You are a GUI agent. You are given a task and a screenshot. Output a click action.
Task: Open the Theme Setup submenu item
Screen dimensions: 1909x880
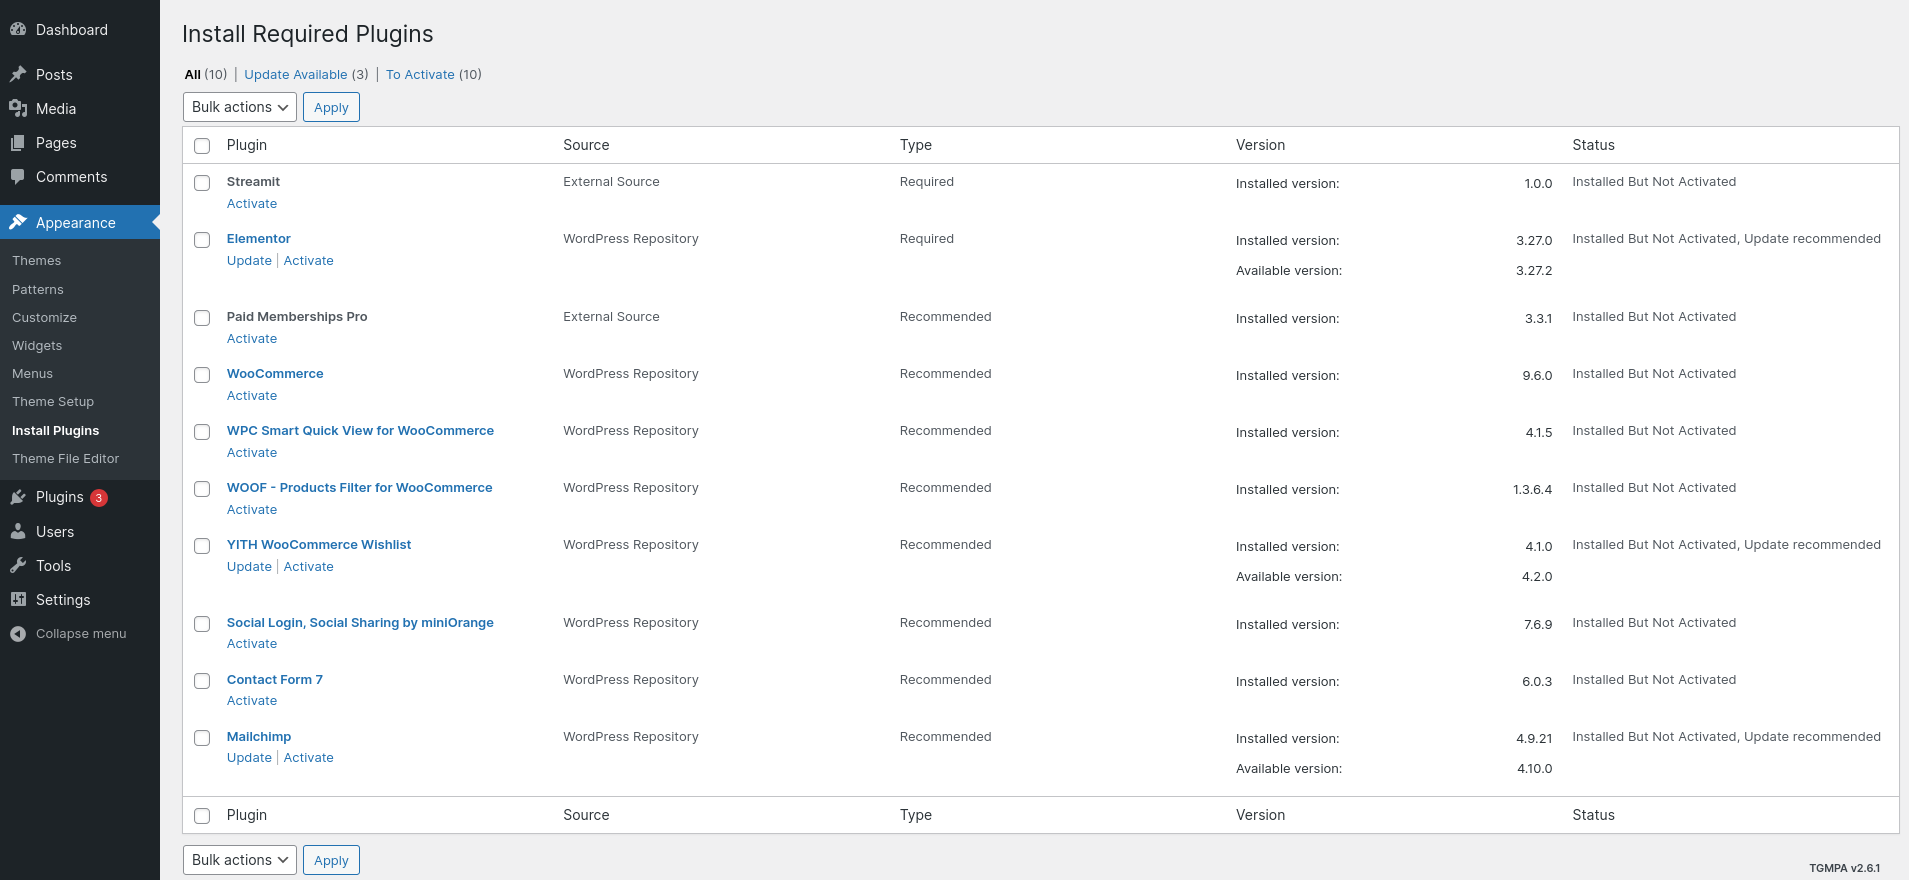[53, 402]
